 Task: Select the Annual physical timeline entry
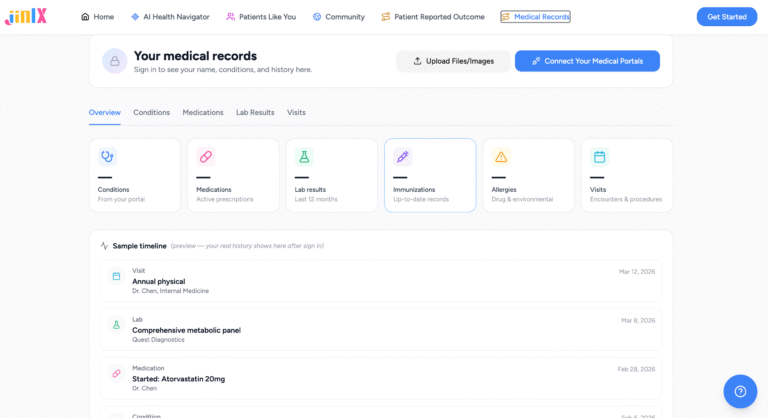pyautogui.click(x=381, y=281)
